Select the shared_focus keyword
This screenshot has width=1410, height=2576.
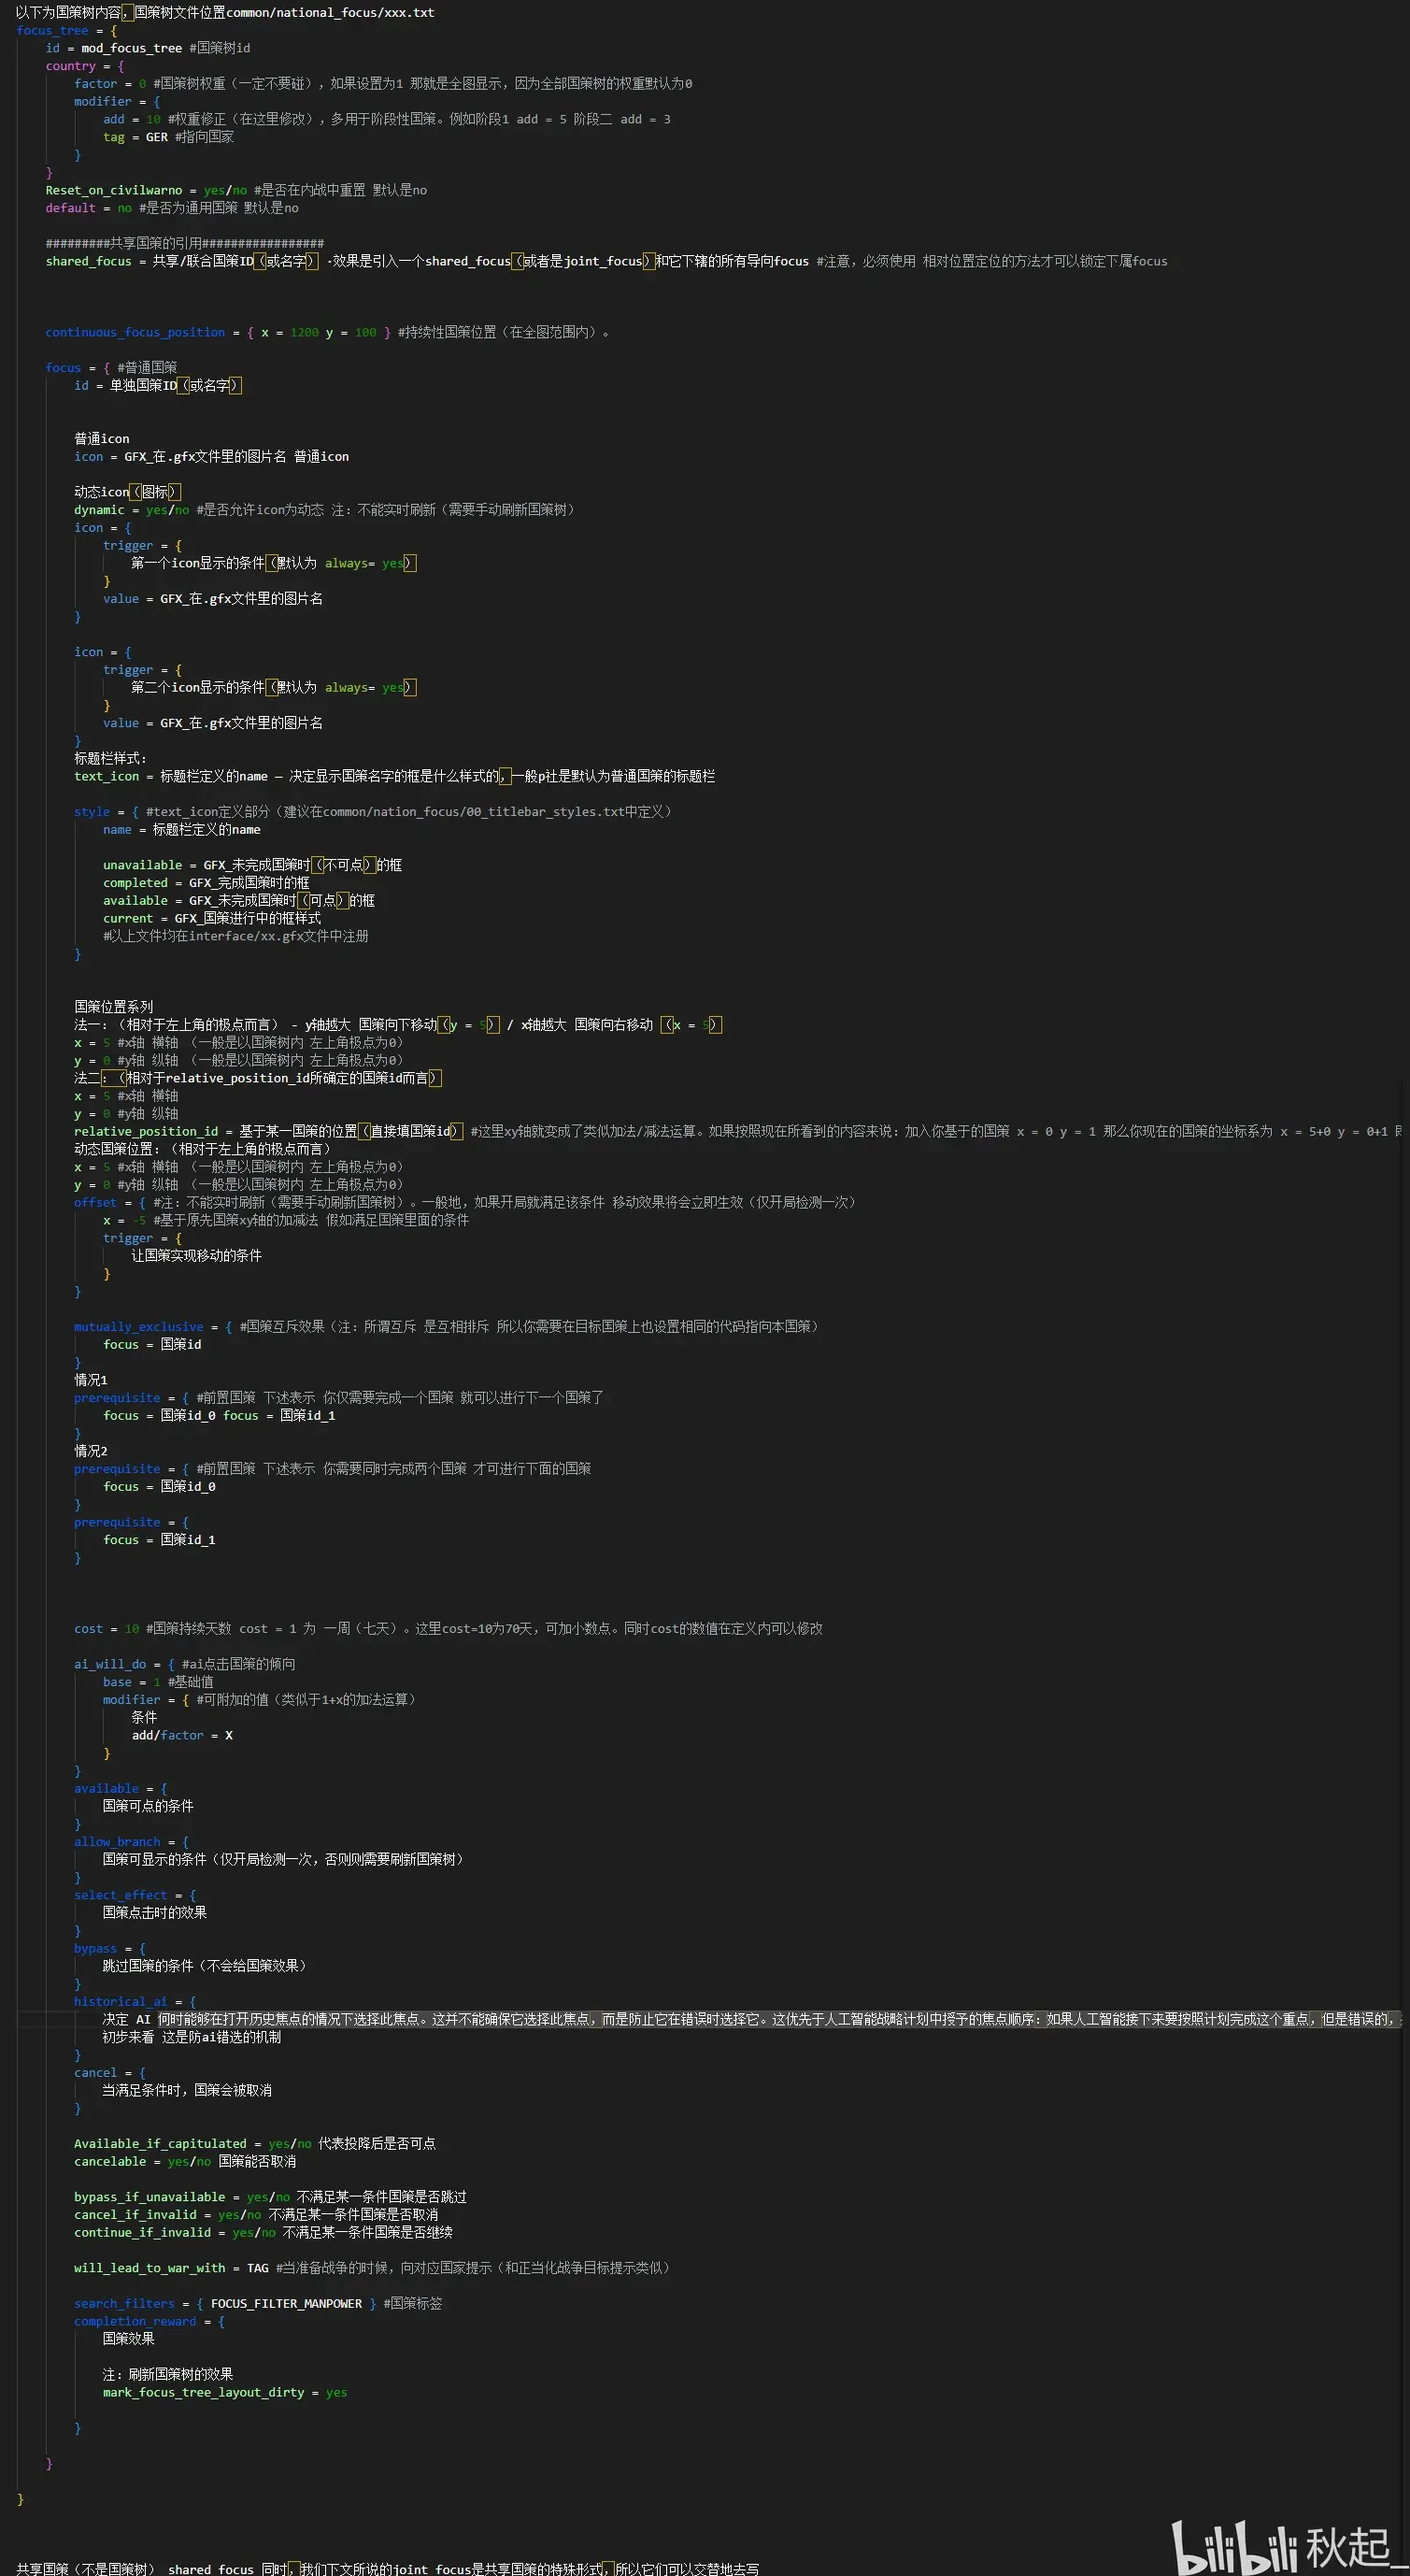point(88,261)
